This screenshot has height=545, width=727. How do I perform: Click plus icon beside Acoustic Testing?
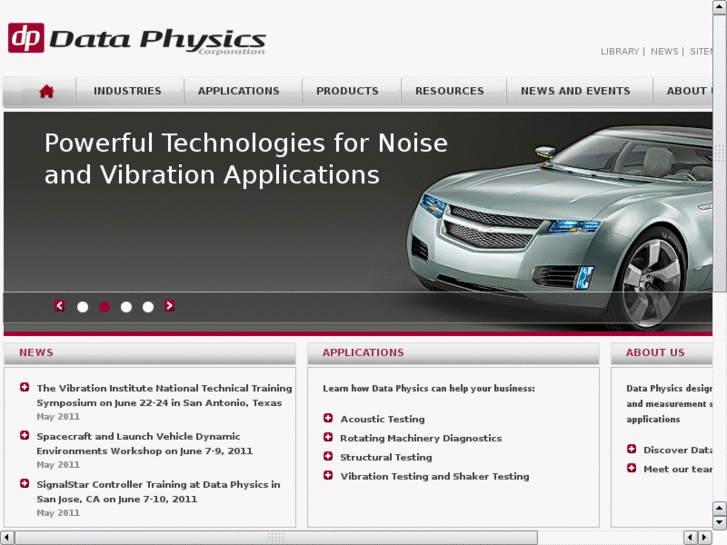[328, 418]
